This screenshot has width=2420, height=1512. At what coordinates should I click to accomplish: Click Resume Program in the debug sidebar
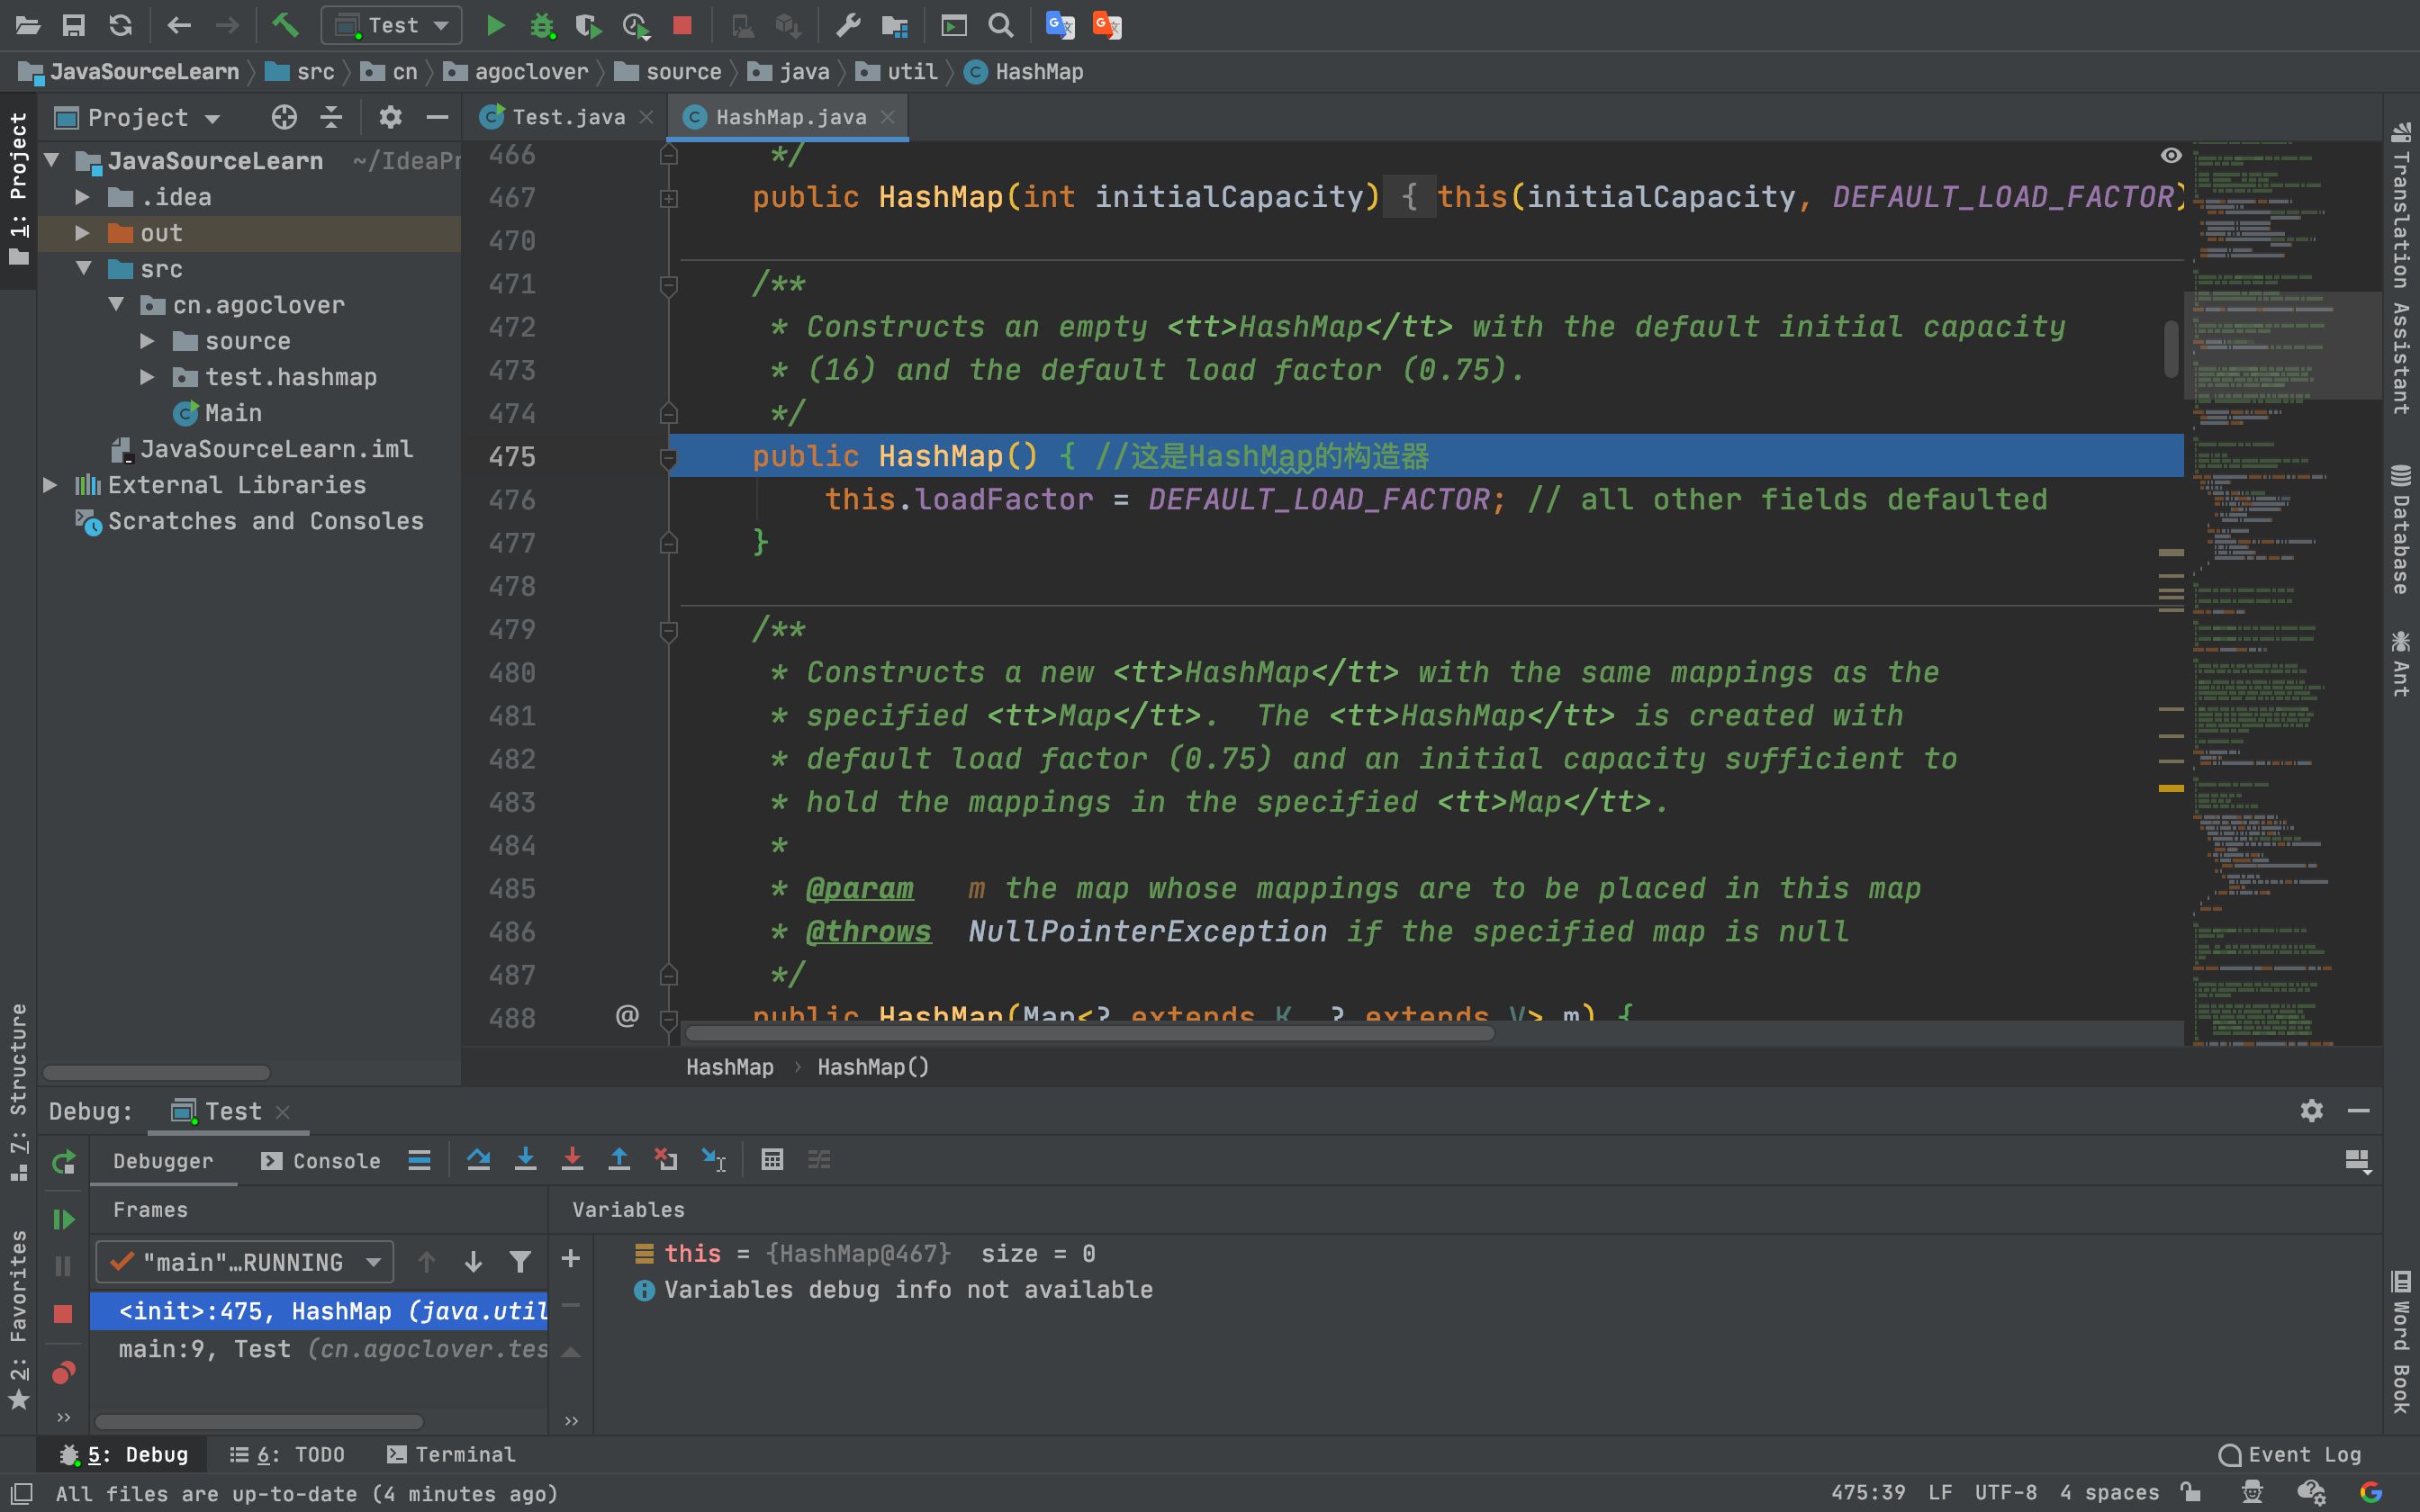(x=63, y=1219)
